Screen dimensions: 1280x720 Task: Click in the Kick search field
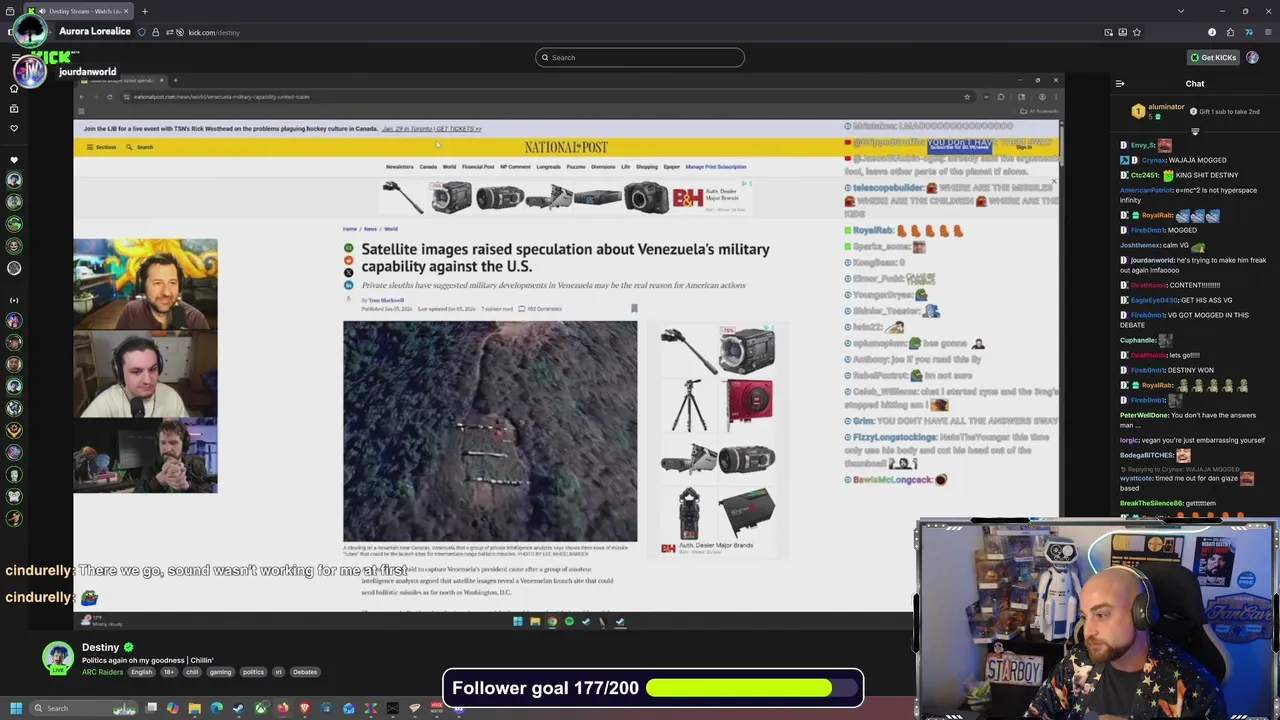click(x=640, y=57)
